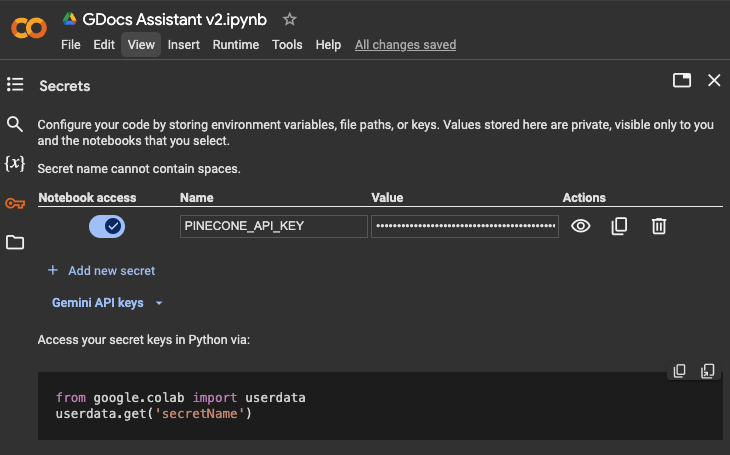Toggle notebook access for PINECONE_API_KEY
Image resolution: width=730 pixels, height=455 pixels.
point(107,226)
